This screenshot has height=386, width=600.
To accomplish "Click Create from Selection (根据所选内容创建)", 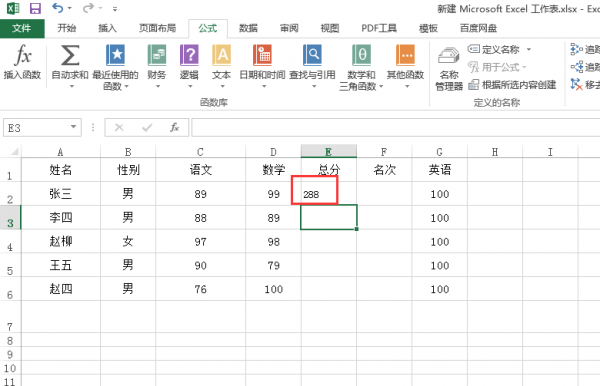I will (512, 85).
